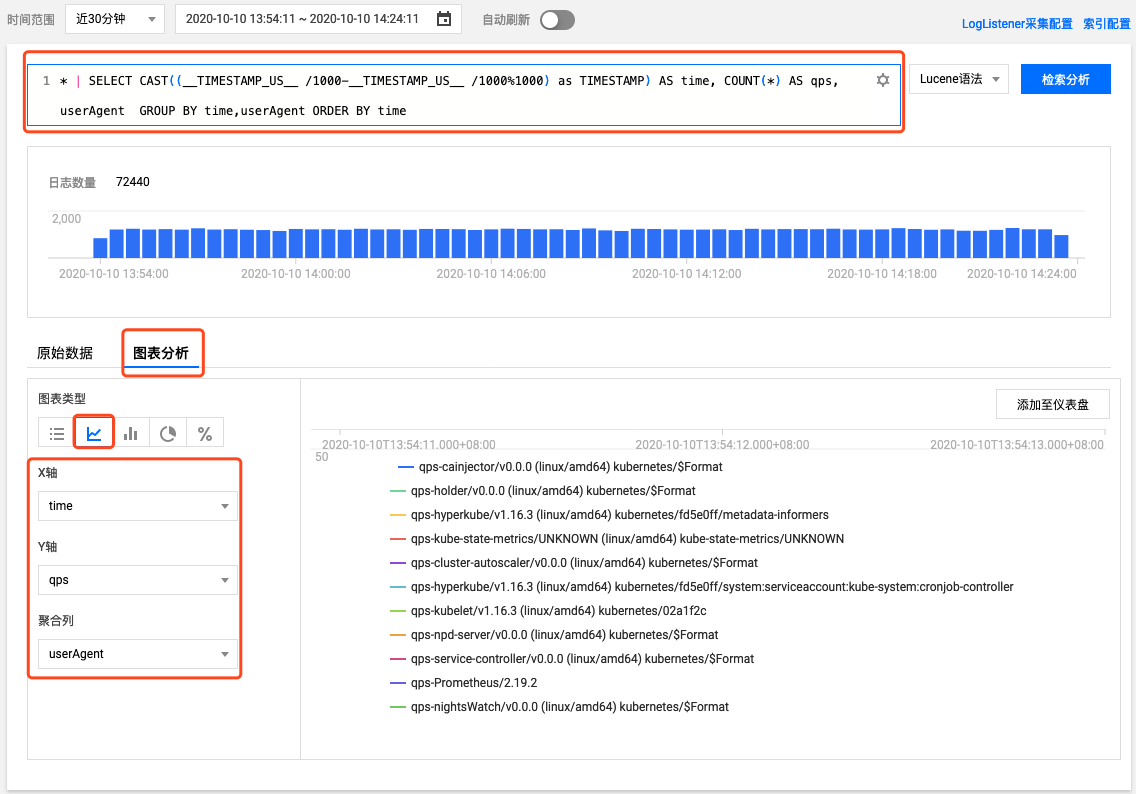
Task: Select the table chart type icon
Action: 57,433
